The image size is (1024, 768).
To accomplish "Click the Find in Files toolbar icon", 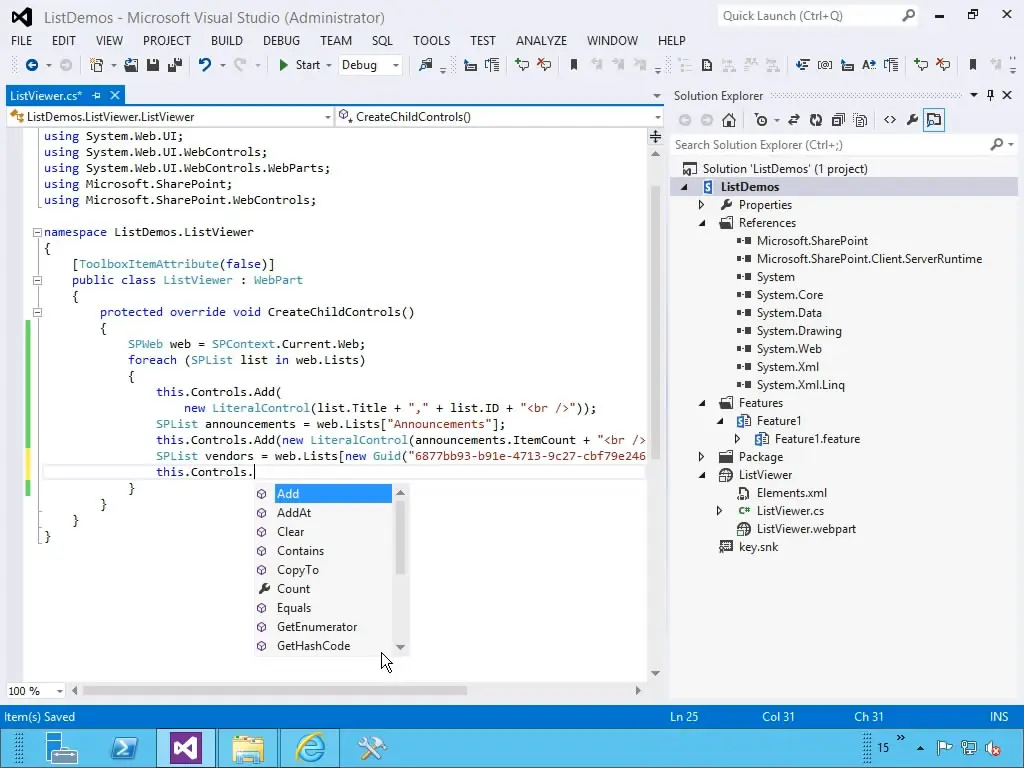I will pos(426,65).
